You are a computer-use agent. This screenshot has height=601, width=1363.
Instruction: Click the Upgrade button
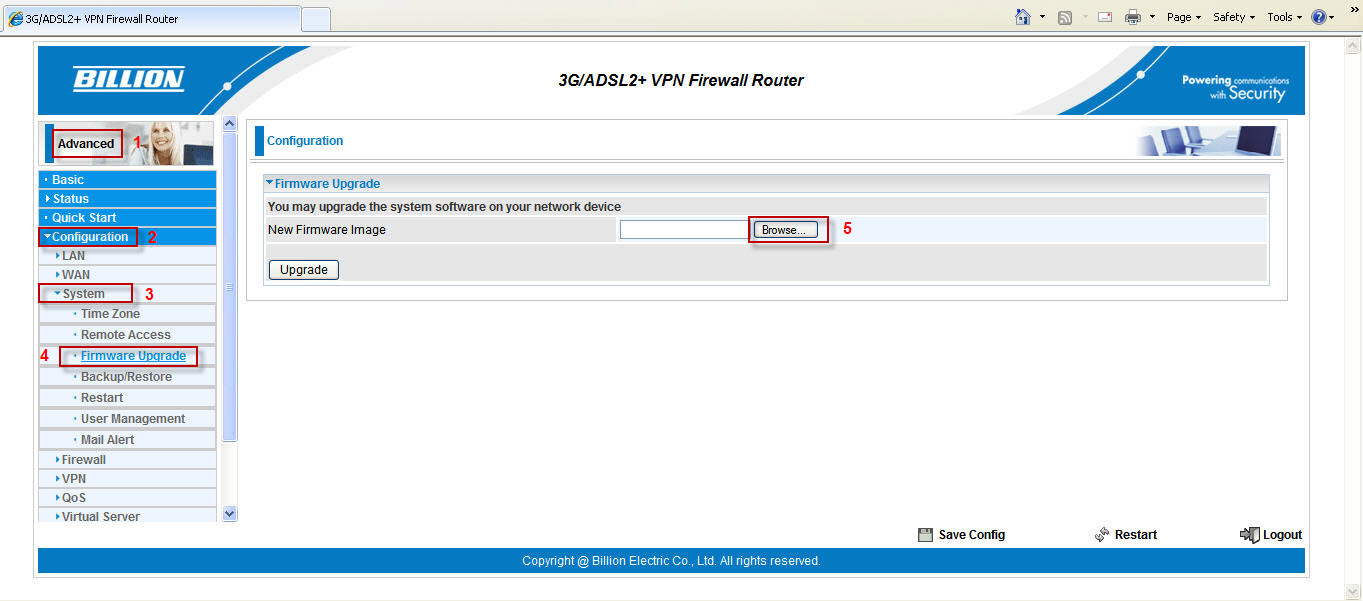[304, 270]
